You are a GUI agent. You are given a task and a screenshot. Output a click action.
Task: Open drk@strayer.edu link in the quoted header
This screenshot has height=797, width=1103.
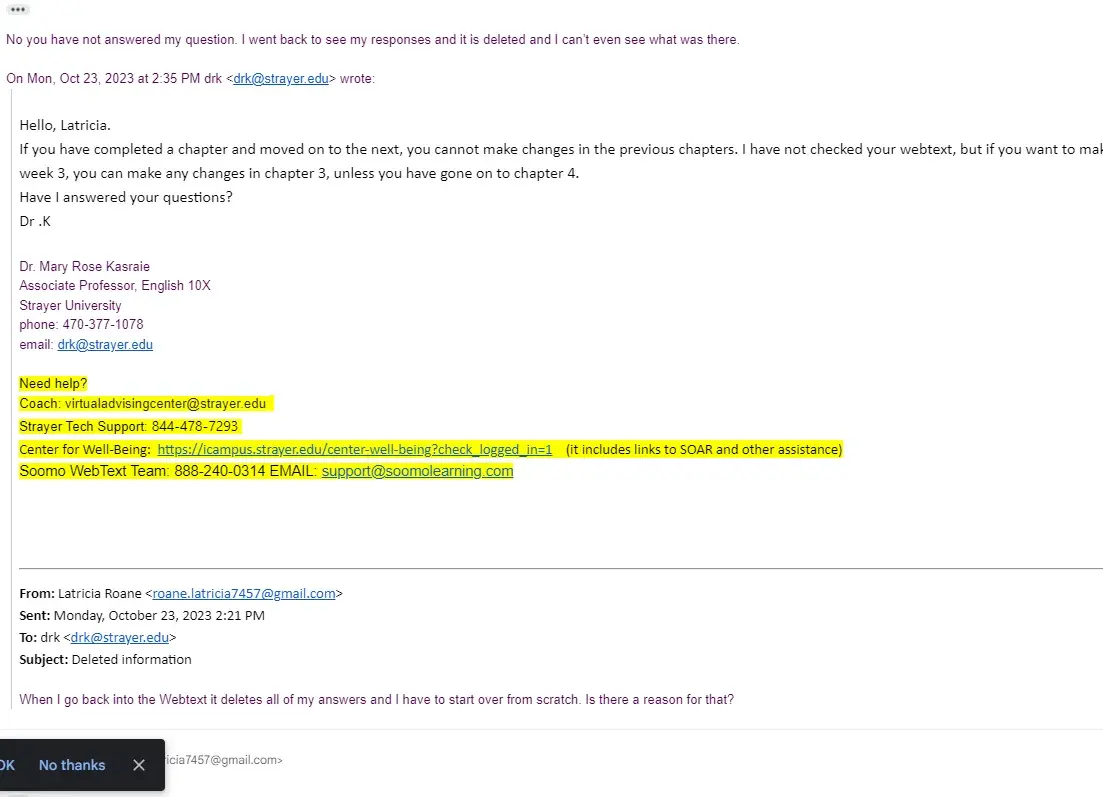[281, 79]
